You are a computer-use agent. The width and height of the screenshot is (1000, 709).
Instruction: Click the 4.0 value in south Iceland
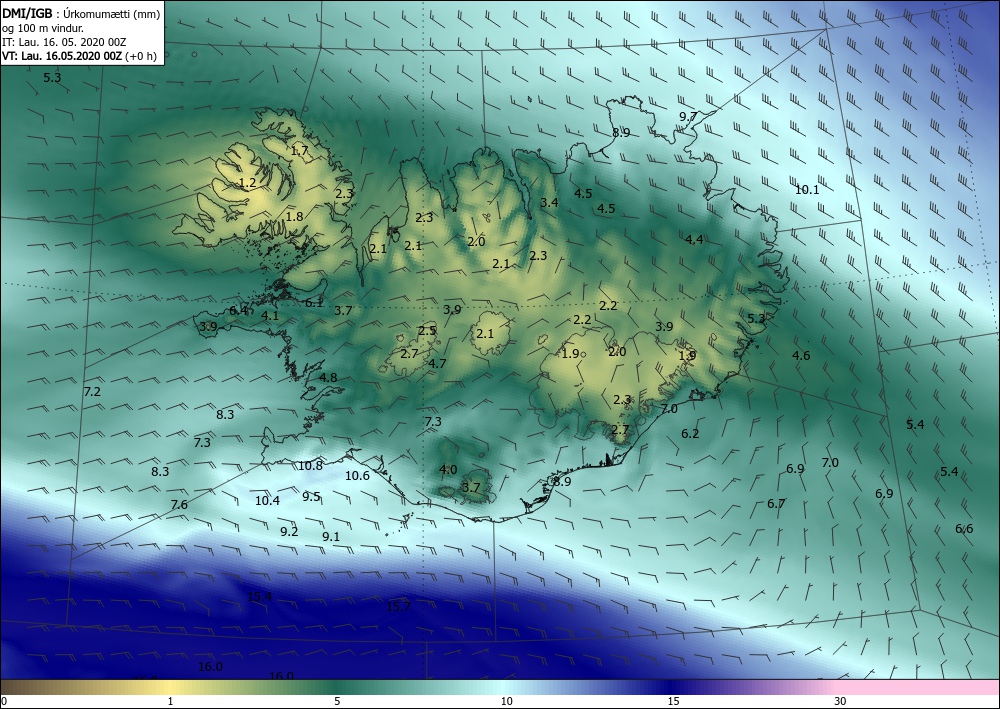tap(448, 470)
